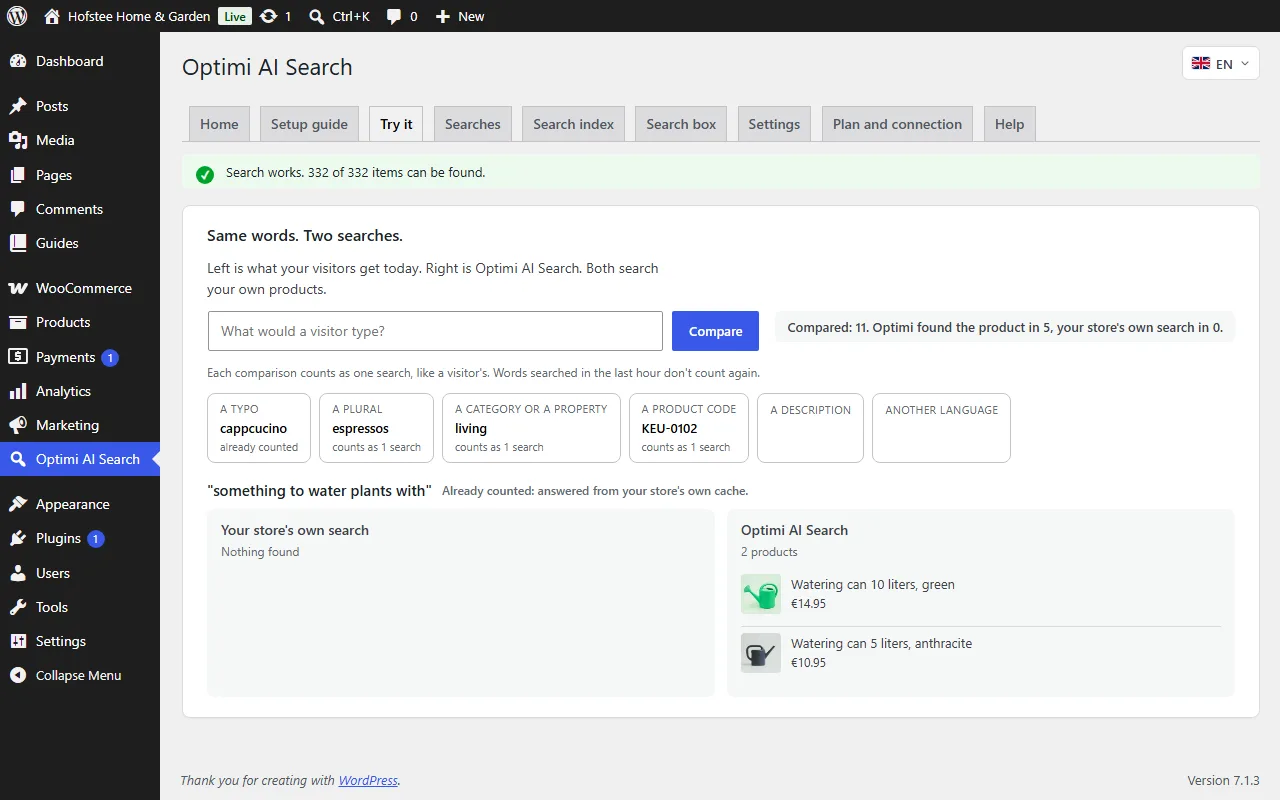The height and width of the screenshot is (800, 1280).
Task: Focus the 'What would a visitor type?' field
Action: click(x=435, y=331)
